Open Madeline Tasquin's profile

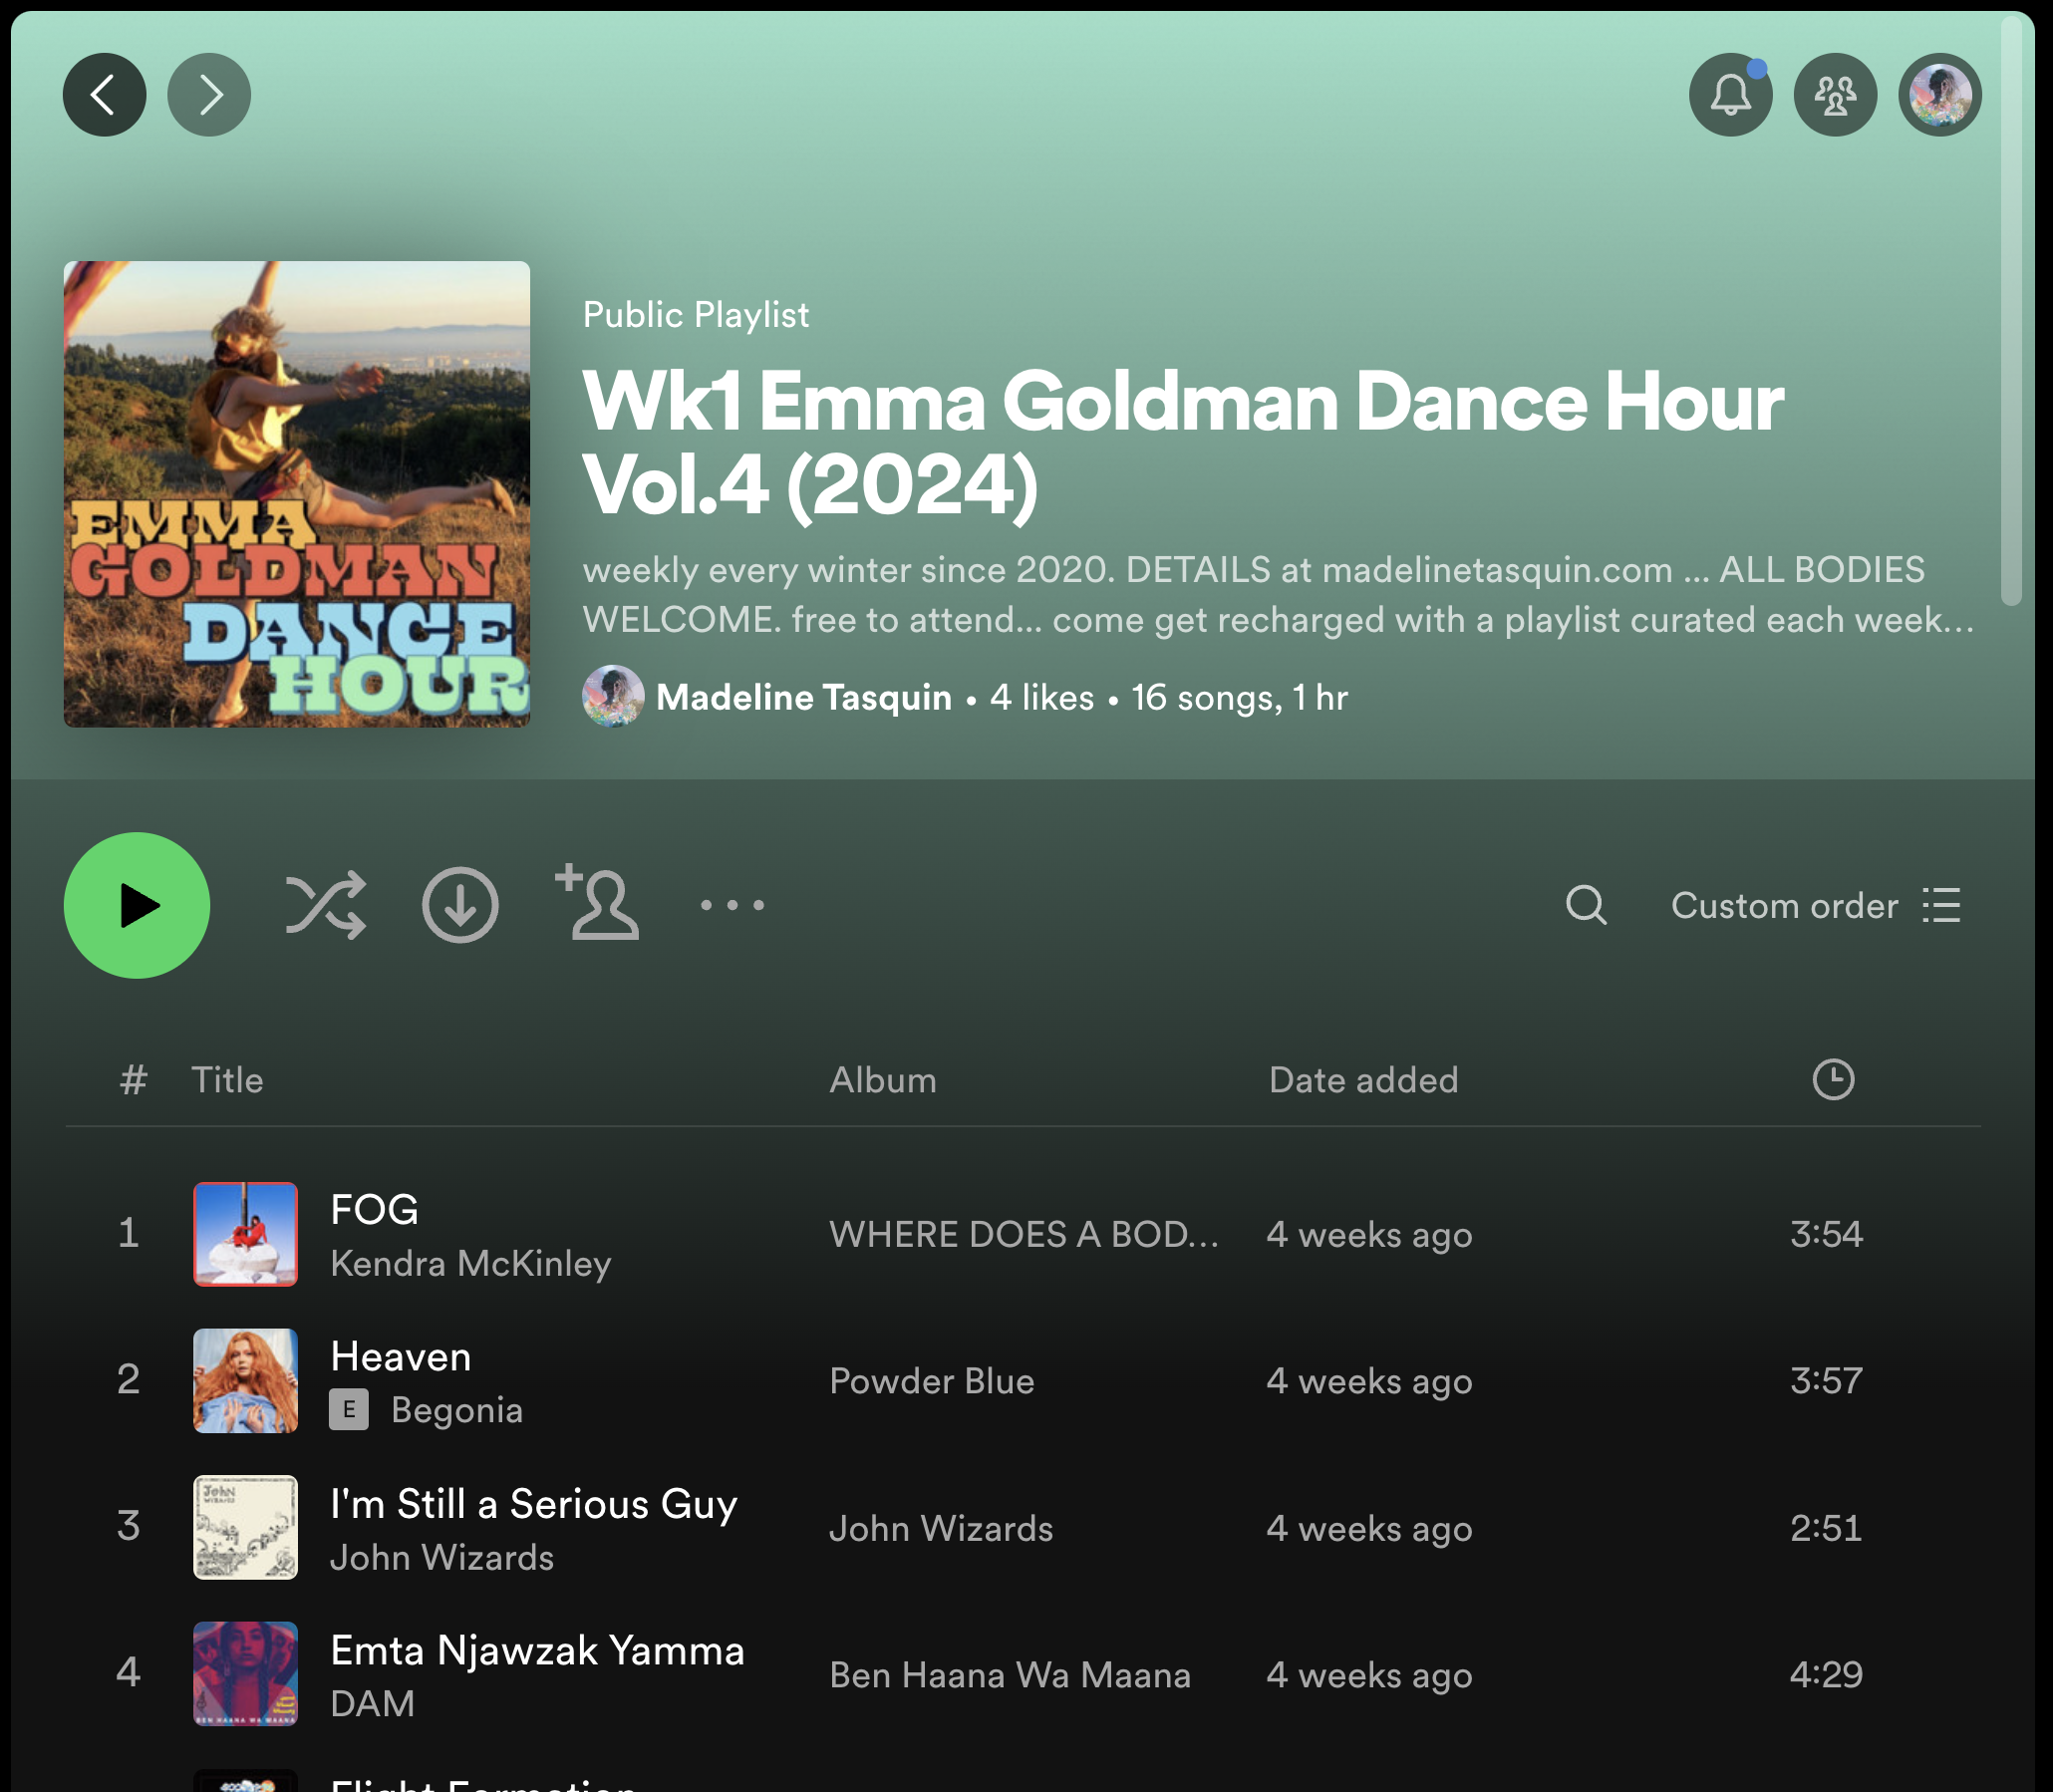tap(805, 697)
